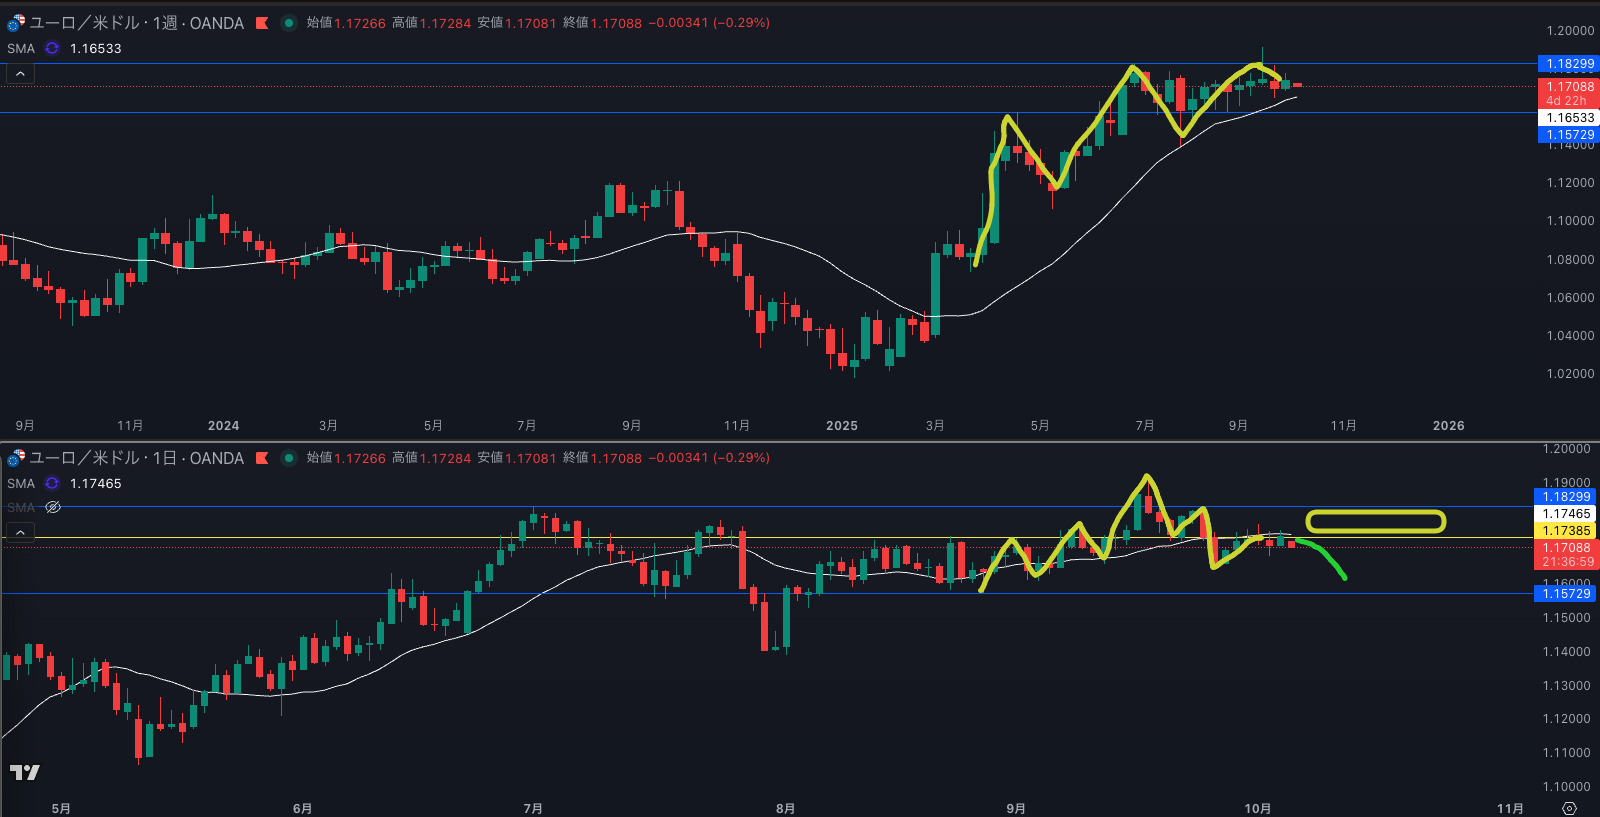The height and width of the screenshot is (817, 1600).
Task: Collapse the daily chart indicator legend
Action: [20, 533]
